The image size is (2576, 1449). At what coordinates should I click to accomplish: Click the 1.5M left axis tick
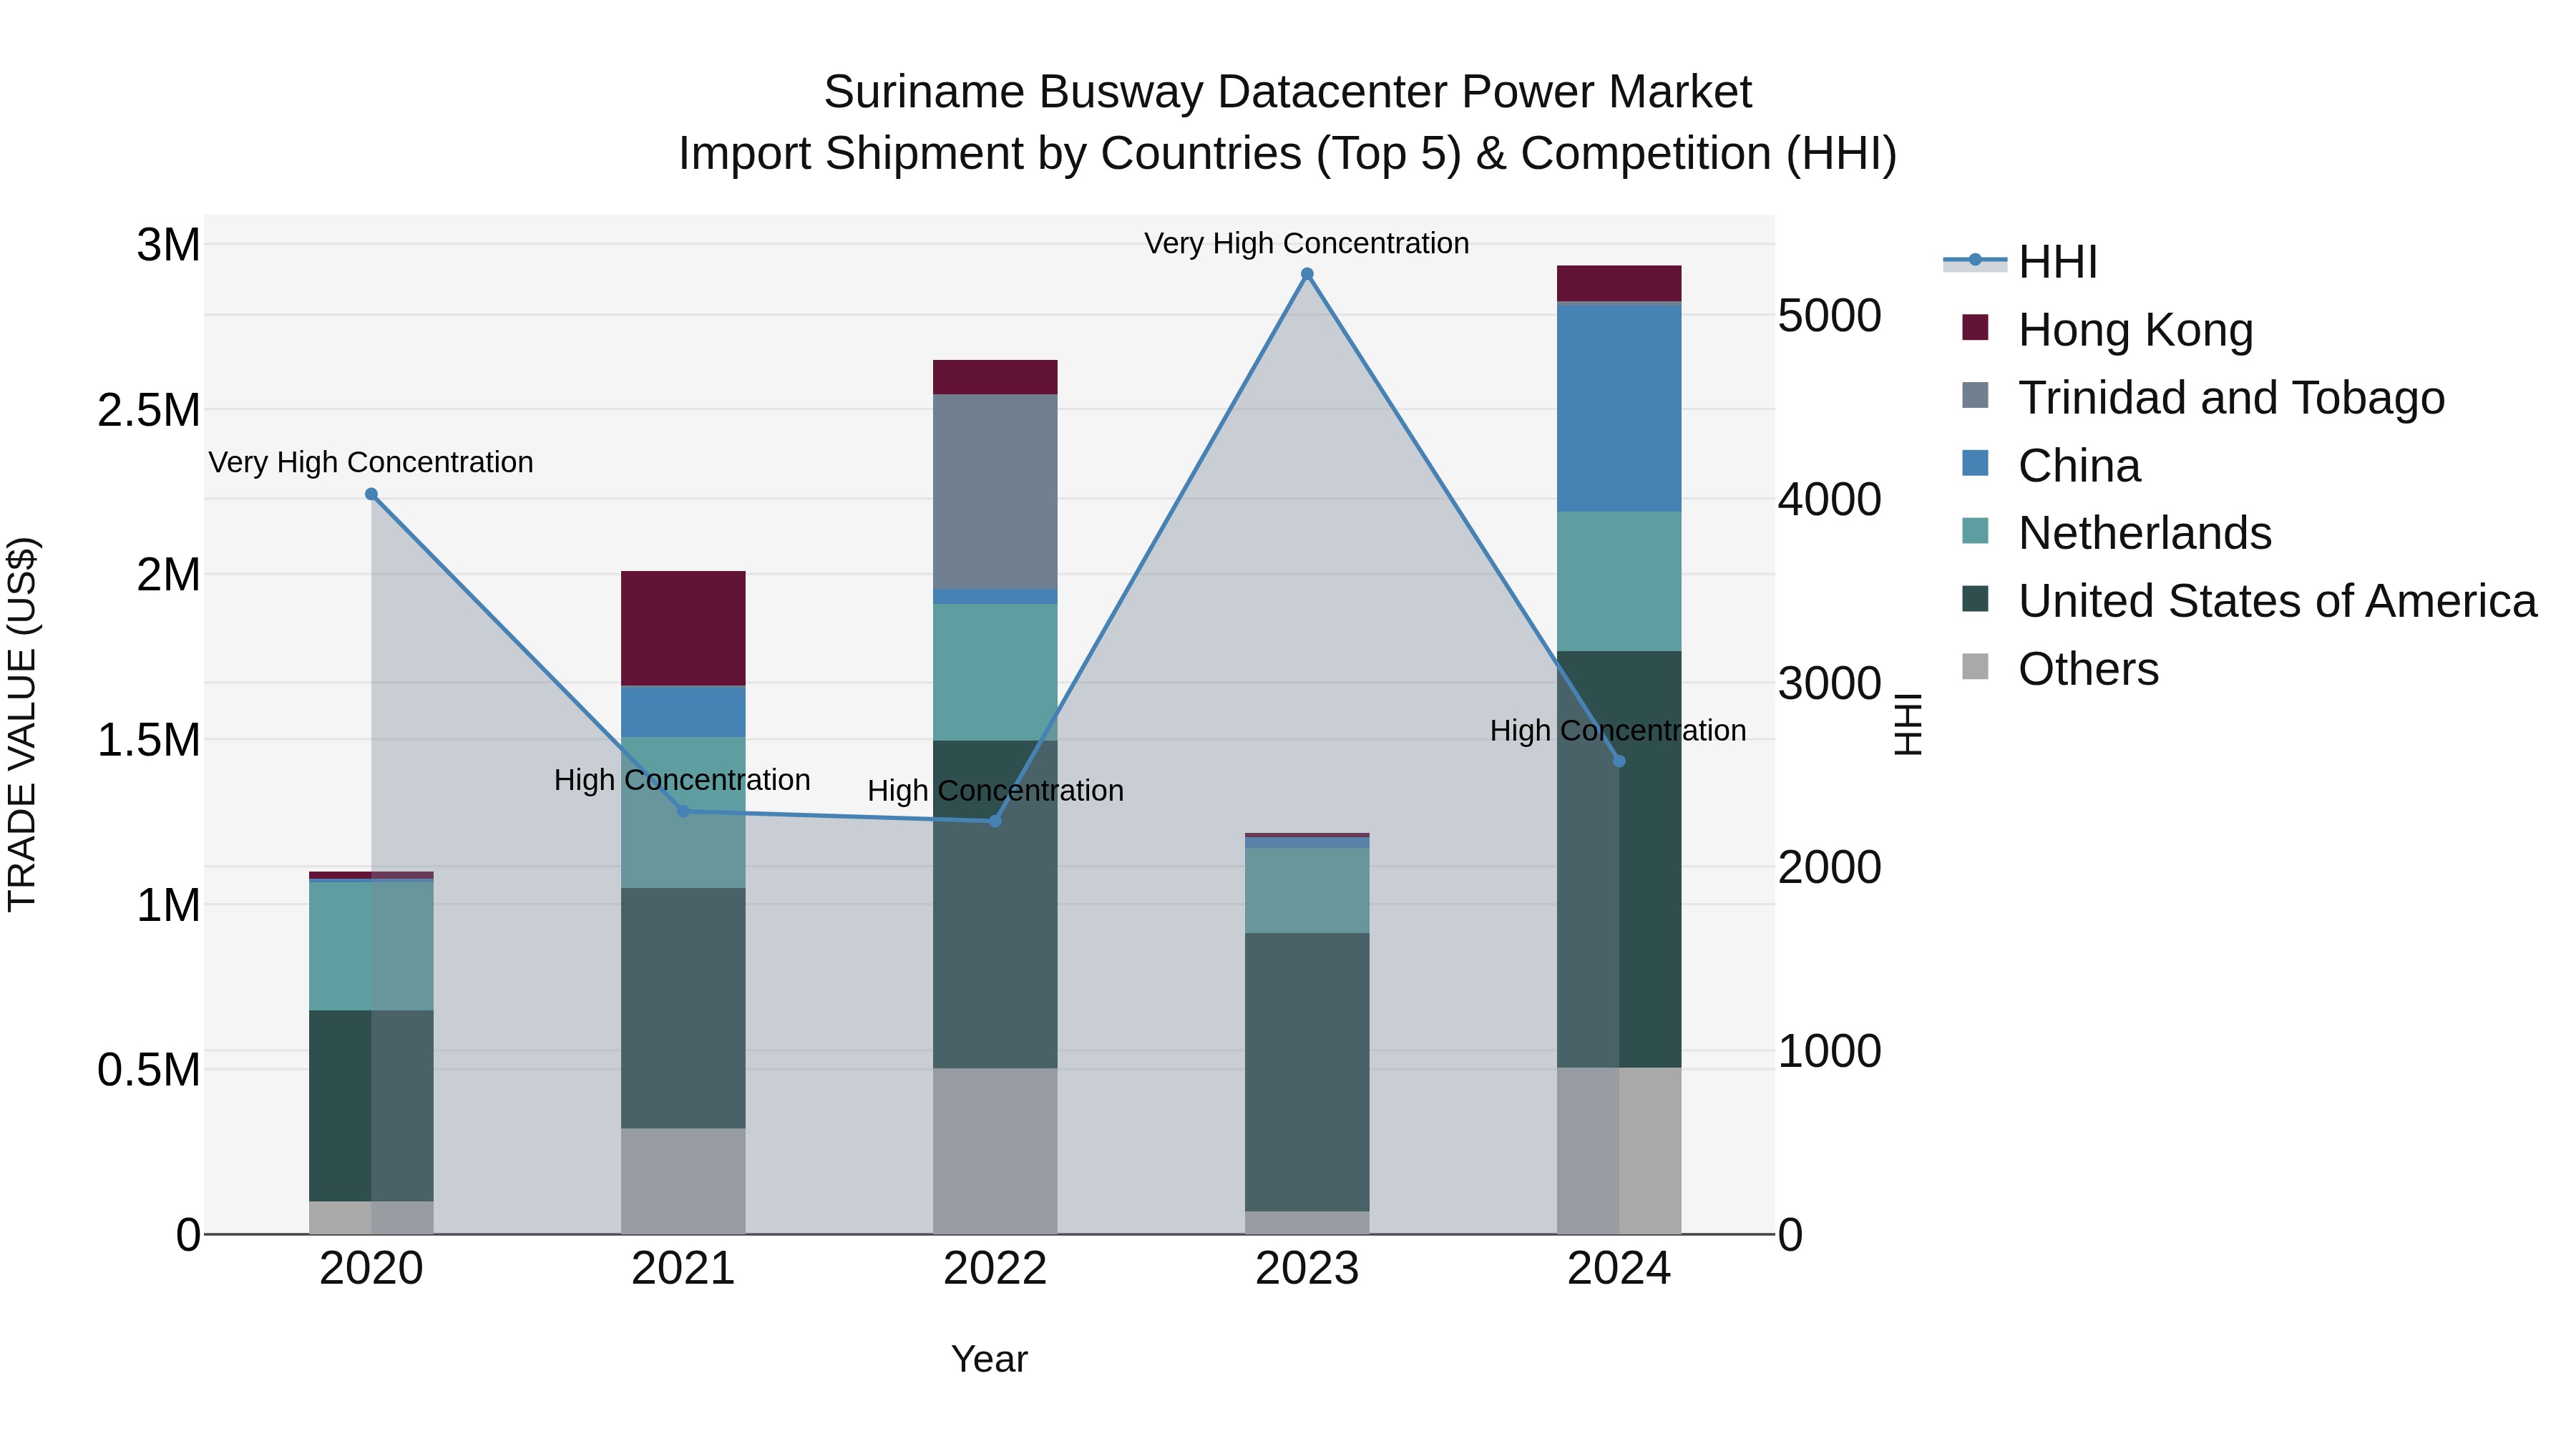click(149, 740)
